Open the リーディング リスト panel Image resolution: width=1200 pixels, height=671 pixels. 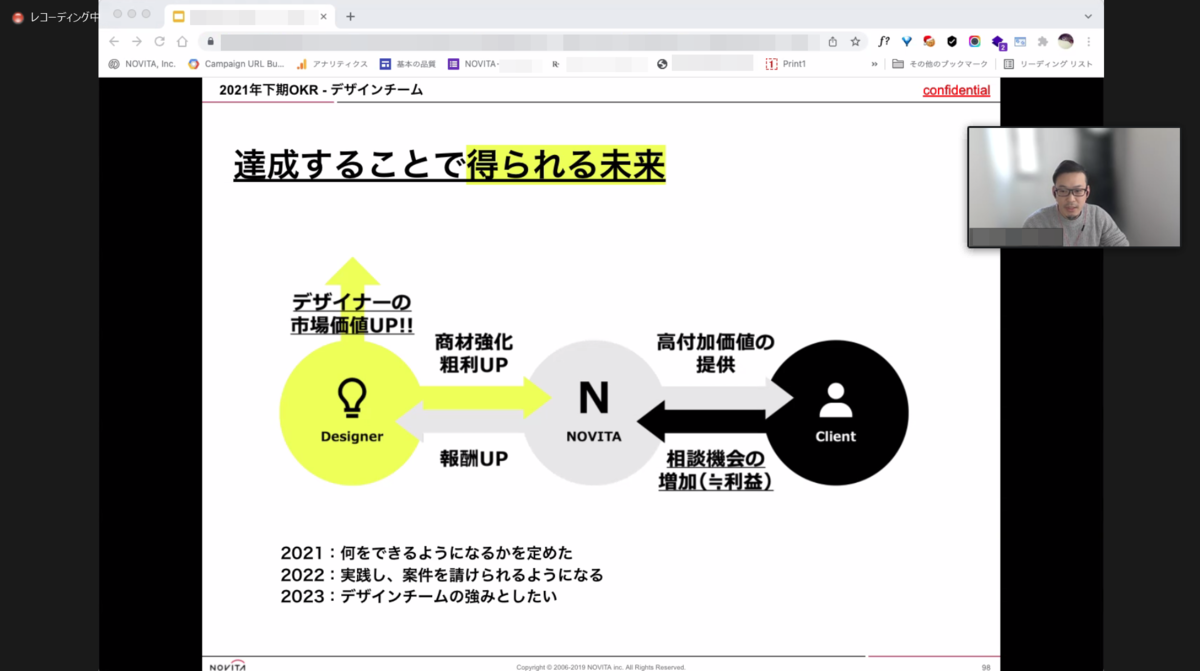[1048, 64]
